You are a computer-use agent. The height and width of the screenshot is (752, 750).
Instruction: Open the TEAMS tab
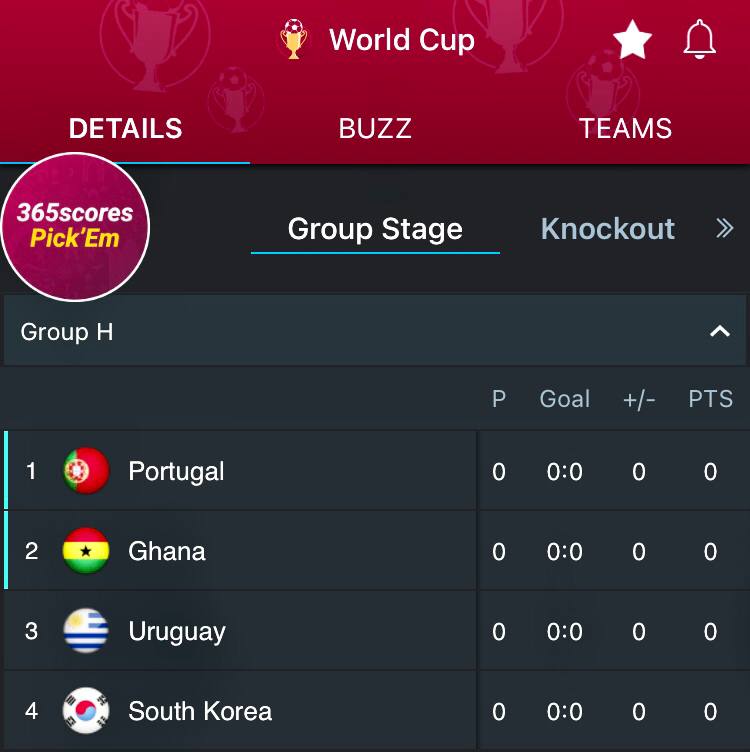point(625,128)
